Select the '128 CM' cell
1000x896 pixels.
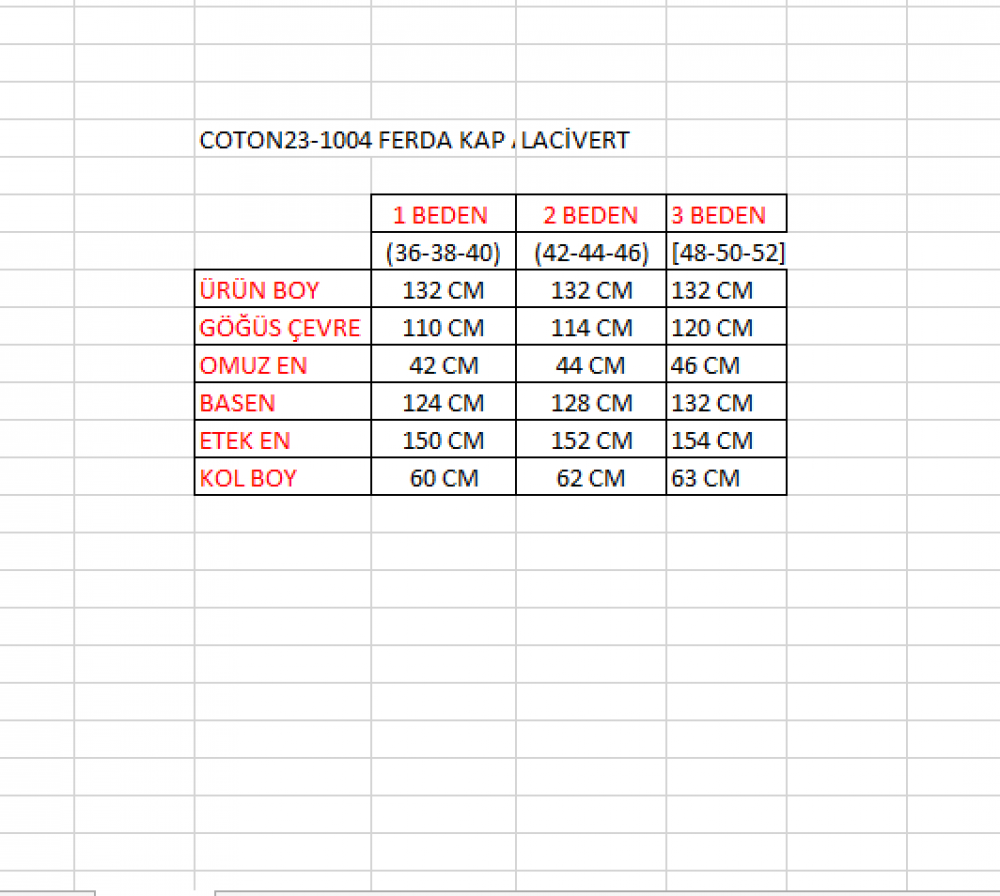[591, 402]
